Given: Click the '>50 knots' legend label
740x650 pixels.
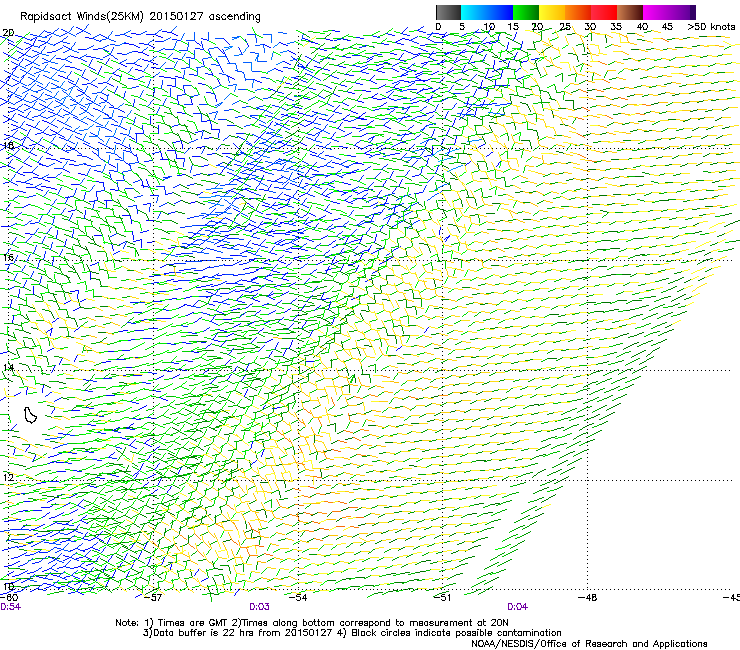Looking at the screenshot, I should tap(711, 27).
